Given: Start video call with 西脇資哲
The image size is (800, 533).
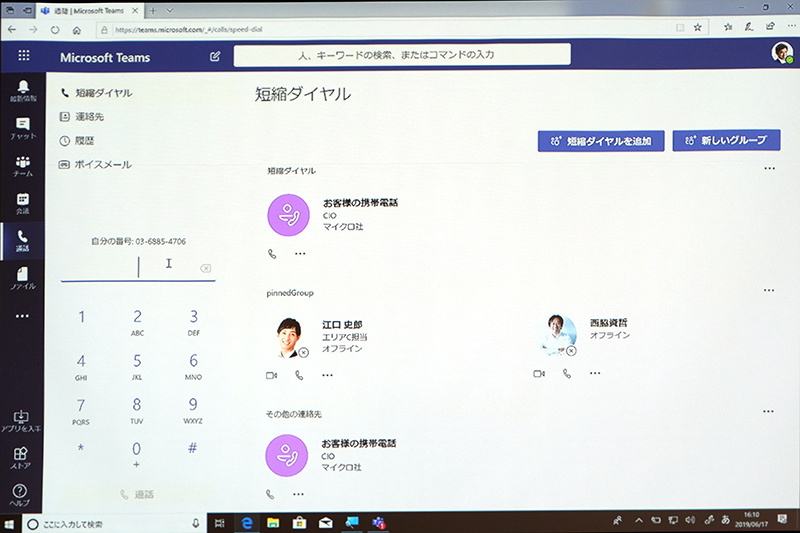Looking at the screenshot, I should 539,374.
